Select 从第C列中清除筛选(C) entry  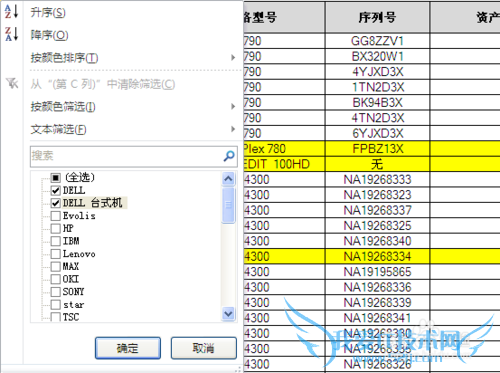click(103, 84)
